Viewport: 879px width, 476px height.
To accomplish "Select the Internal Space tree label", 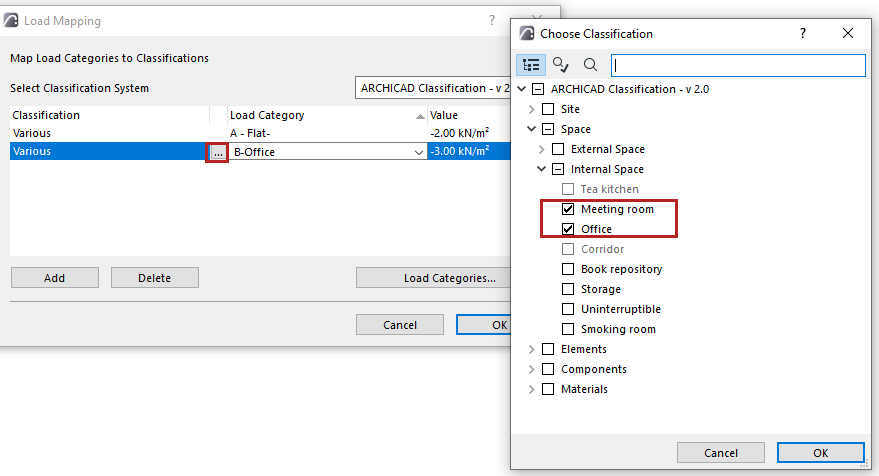I will tap(607, 169).
